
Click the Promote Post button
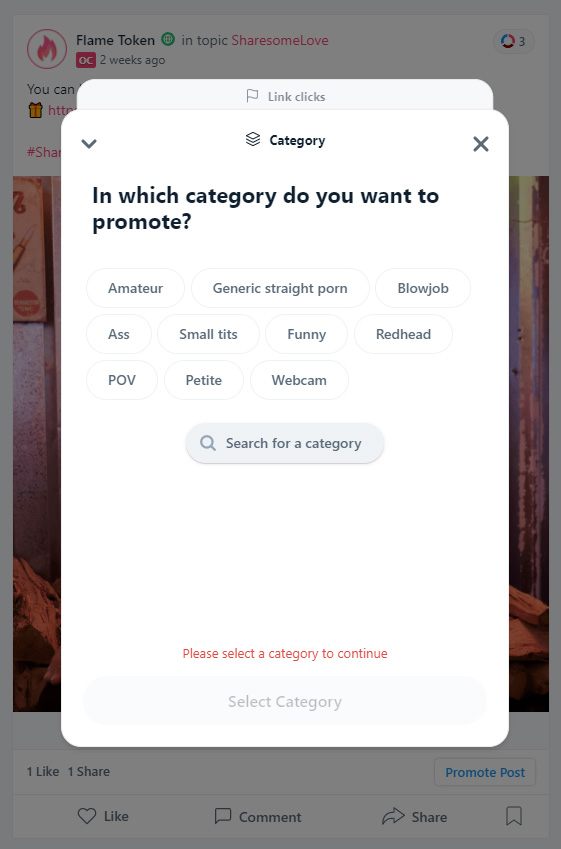[485, 772]
